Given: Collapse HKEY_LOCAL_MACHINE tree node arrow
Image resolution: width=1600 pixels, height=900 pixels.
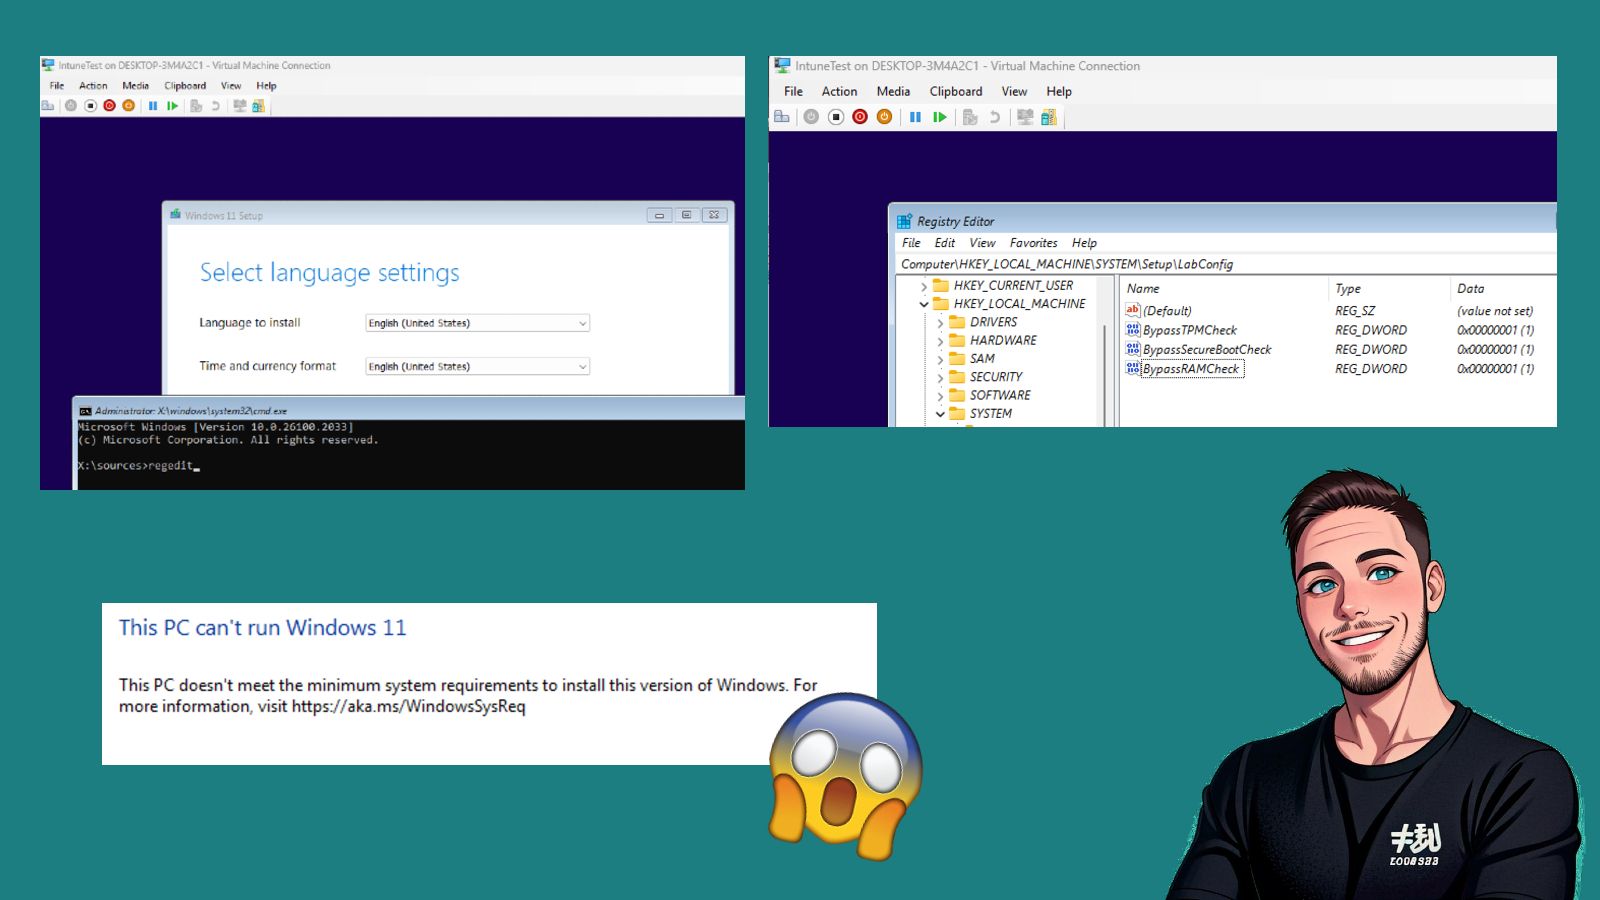Looking at the screenshot, I should [x=924, y=304].
